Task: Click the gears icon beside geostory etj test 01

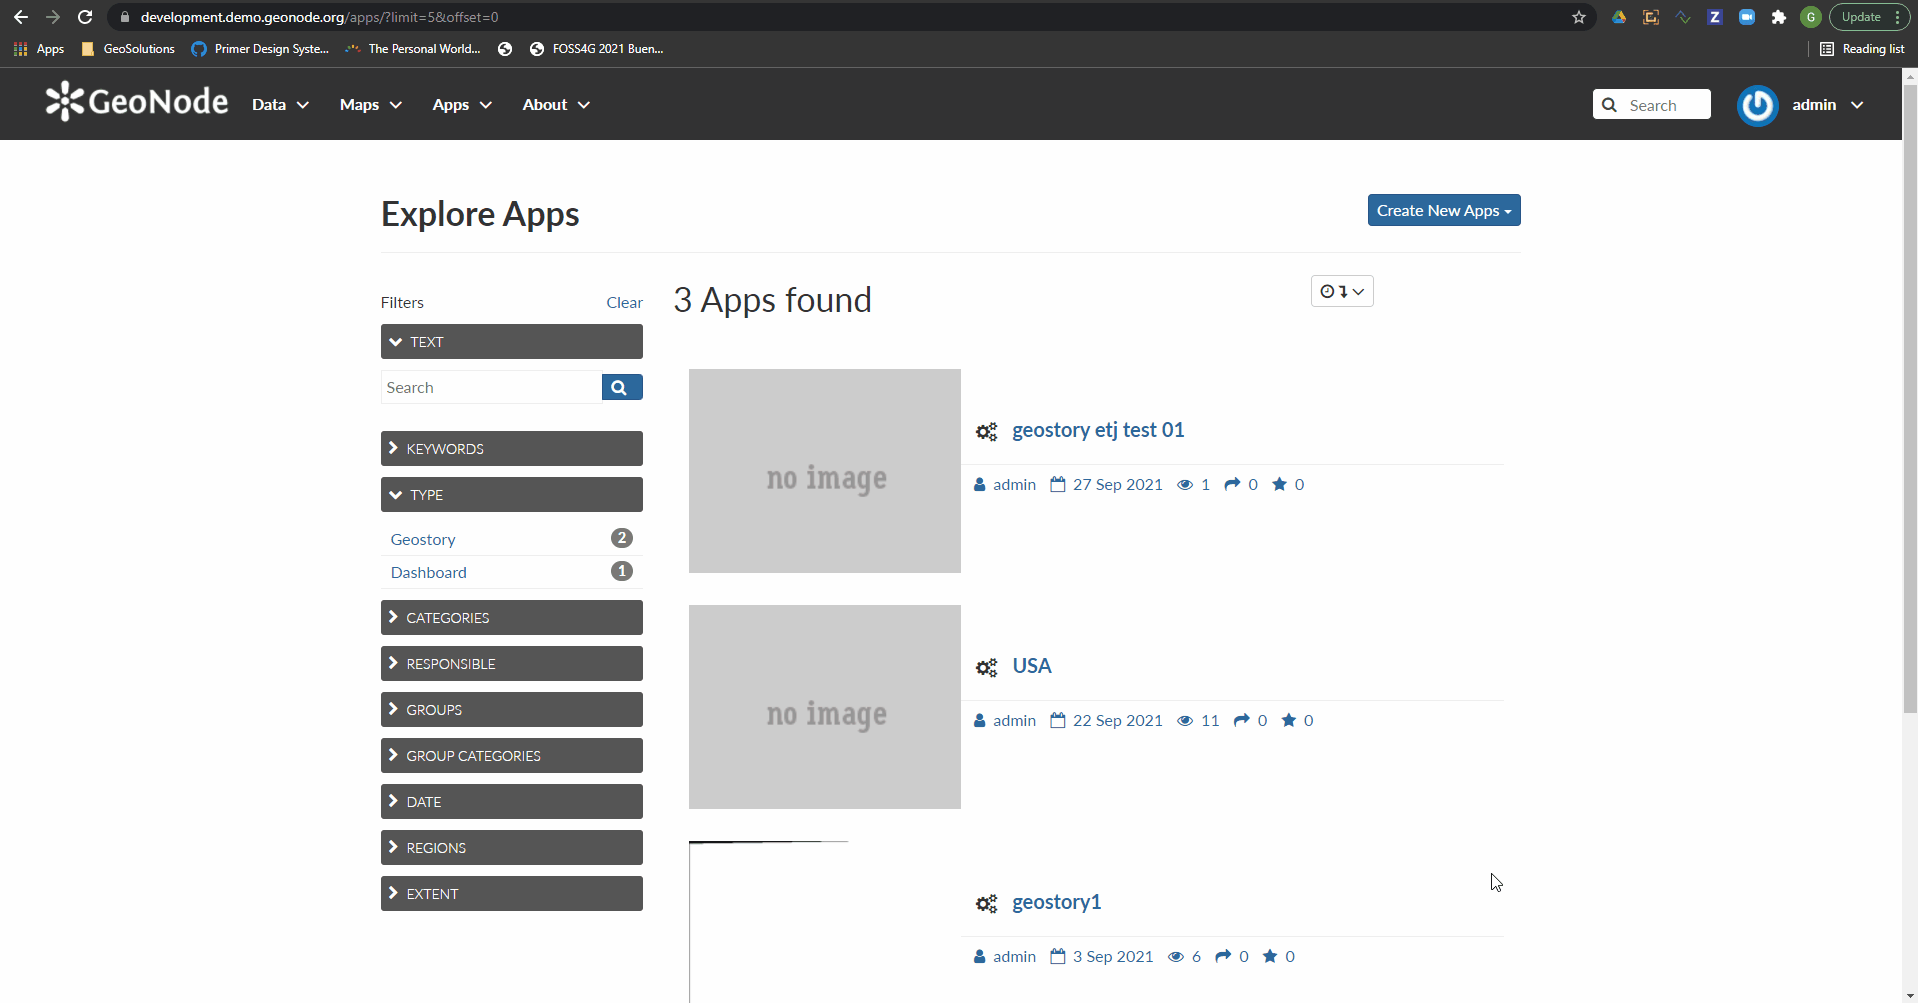Action: click(987, 431)
